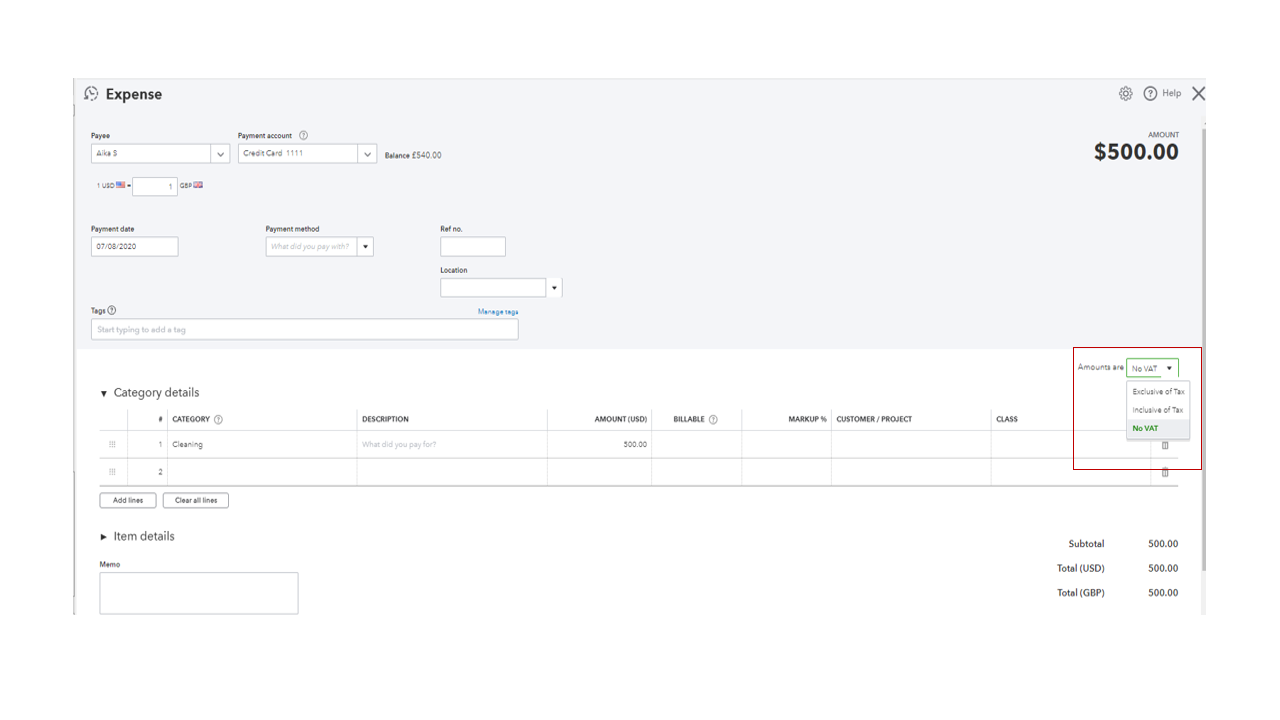This screenshot has height=720, width=1280.
Task: Click the Payment account help icon
Action: [303, 134]
